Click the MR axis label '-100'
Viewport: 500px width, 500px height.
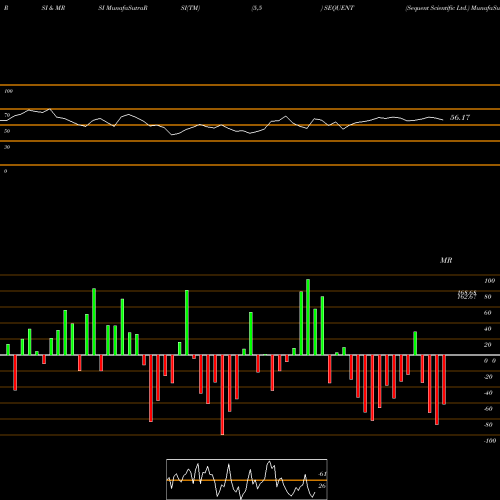pyautogui.click(x=490, y=441)
